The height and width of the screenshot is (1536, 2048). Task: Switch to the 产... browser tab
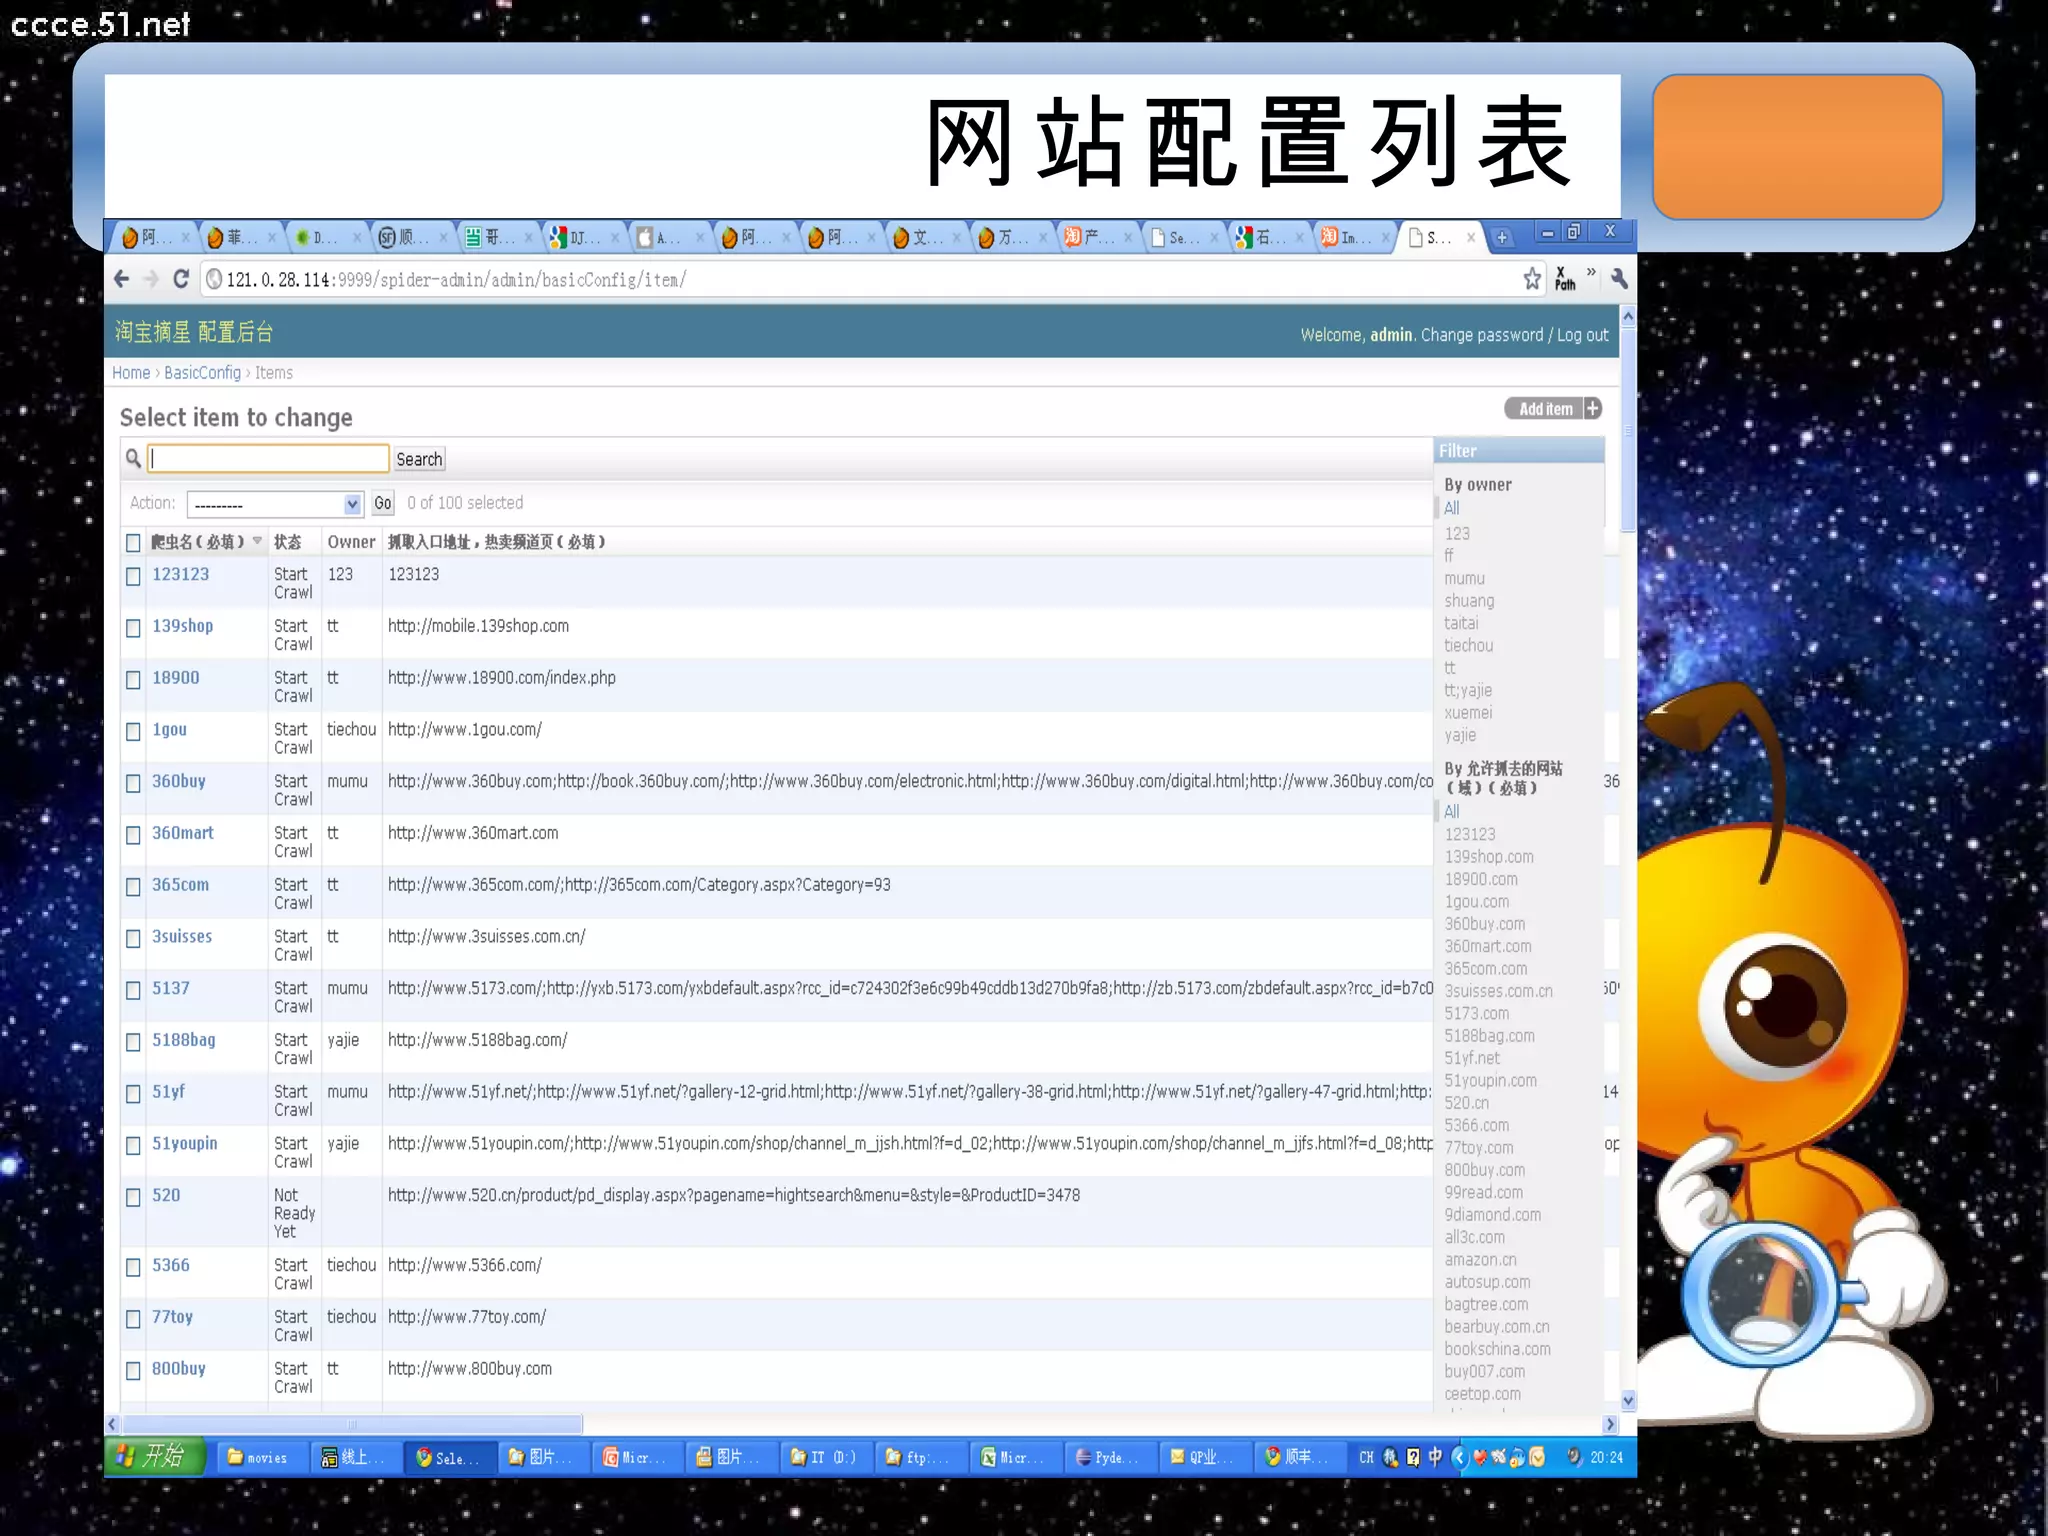[x=1098, y=237]
